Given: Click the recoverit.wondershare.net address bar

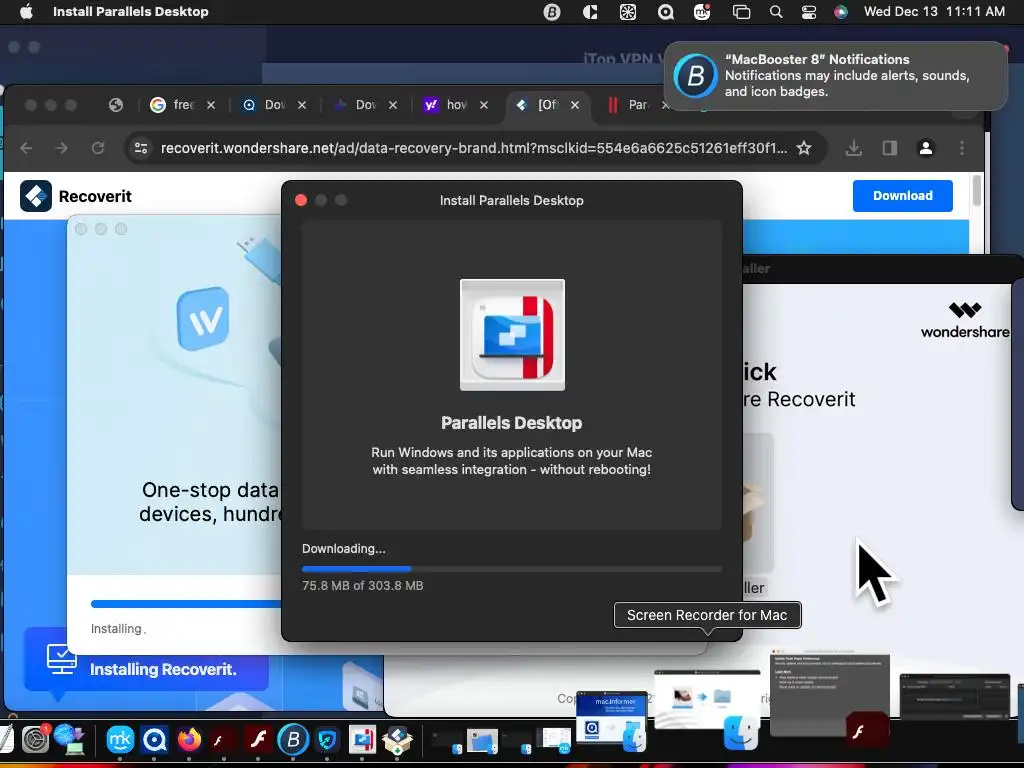Looking at the screenshot, I should click(x=474, y=148).
